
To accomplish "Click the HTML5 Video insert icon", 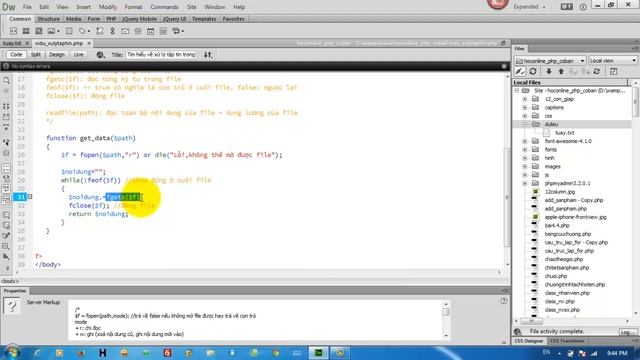I will click(26, 31).
